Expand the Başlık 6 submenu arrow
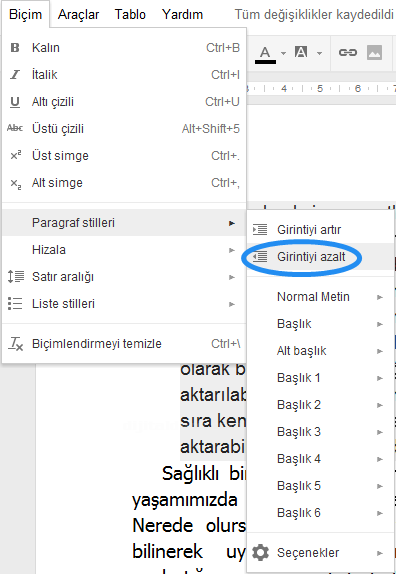 (380, 513)
